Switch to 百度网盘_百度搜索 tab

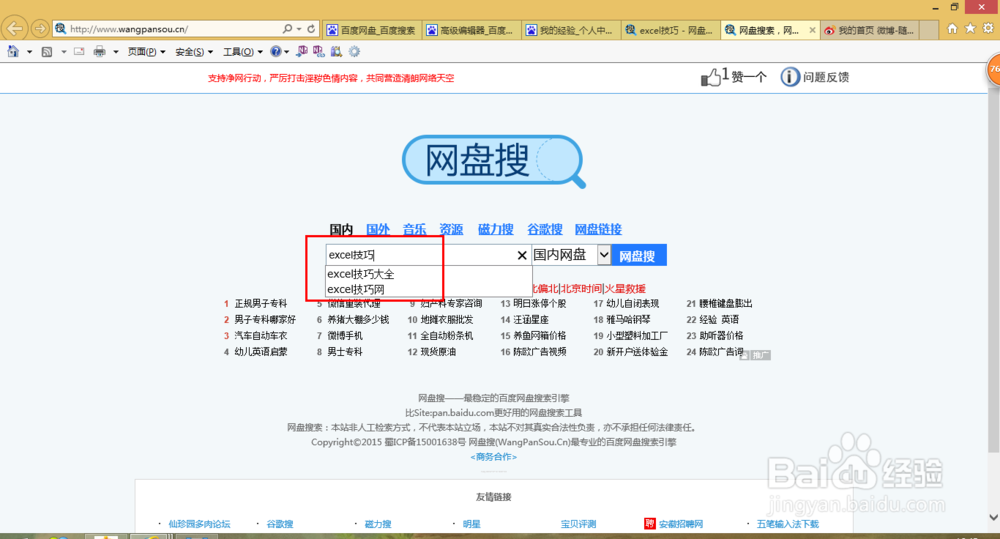[x=372, y=30]
